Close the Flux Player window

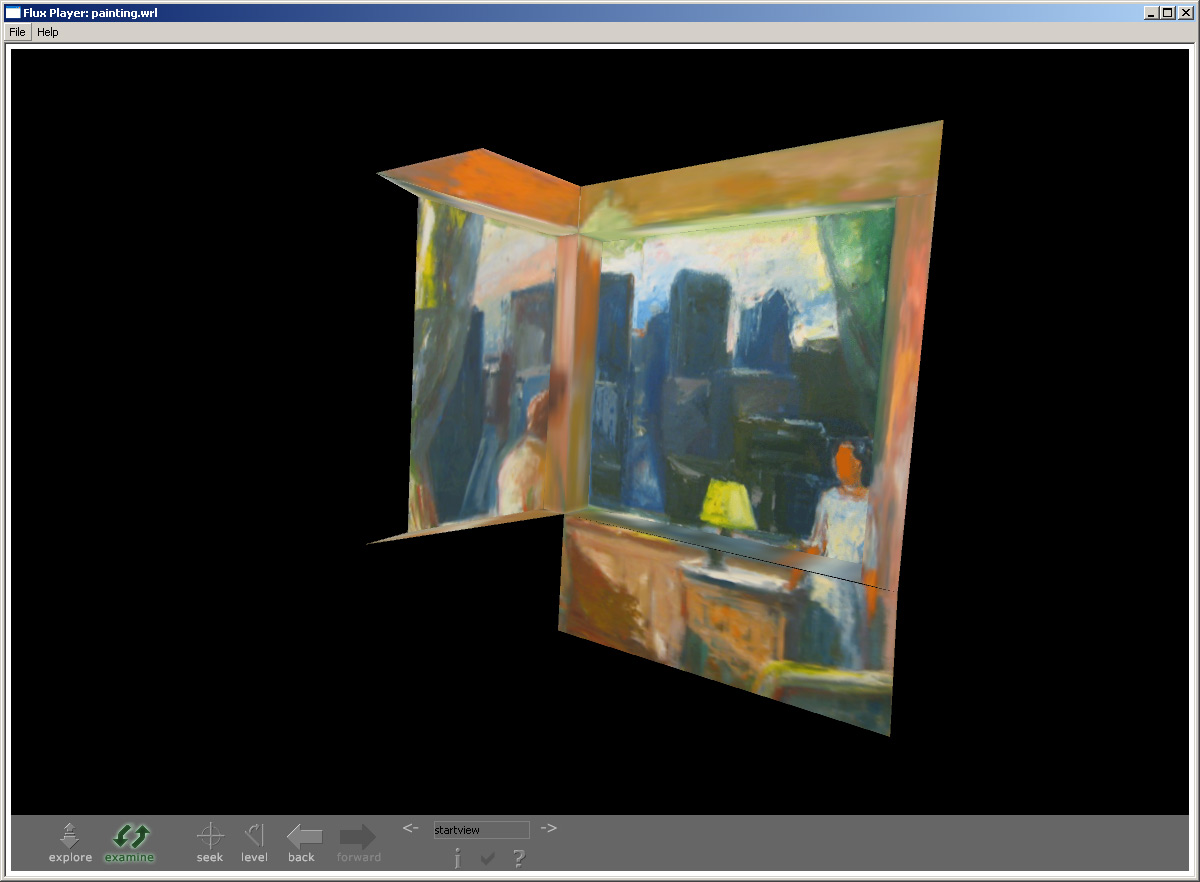click(1186, 12)
